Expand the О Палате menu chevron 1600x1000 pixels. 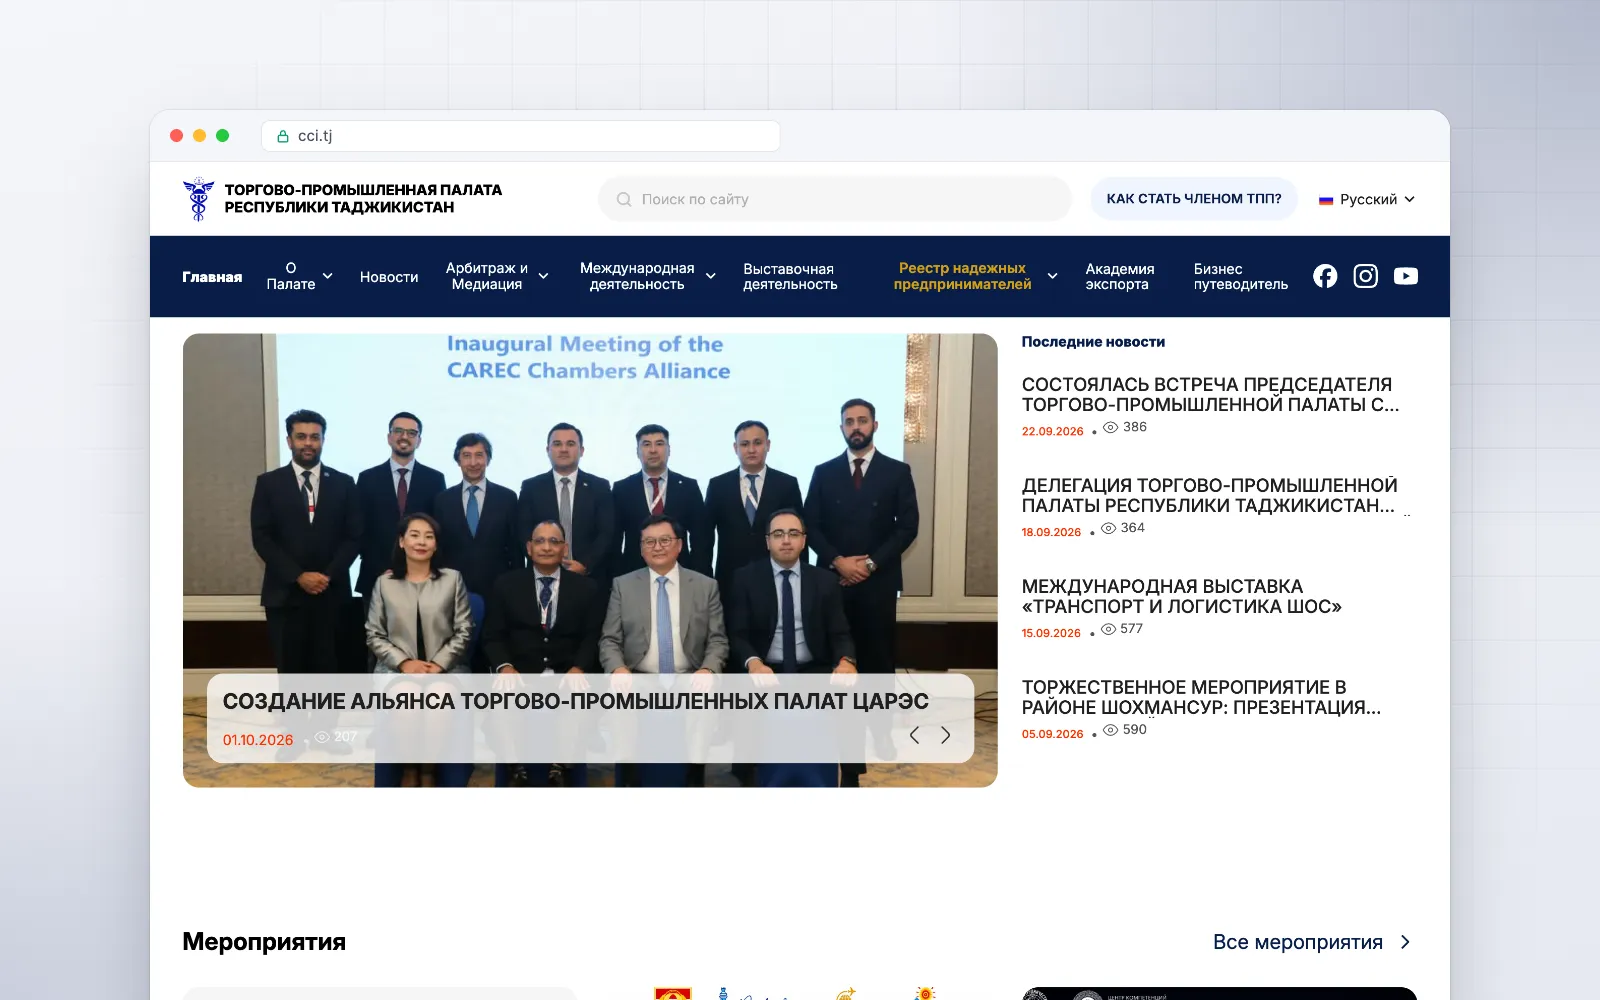(327, 276)
